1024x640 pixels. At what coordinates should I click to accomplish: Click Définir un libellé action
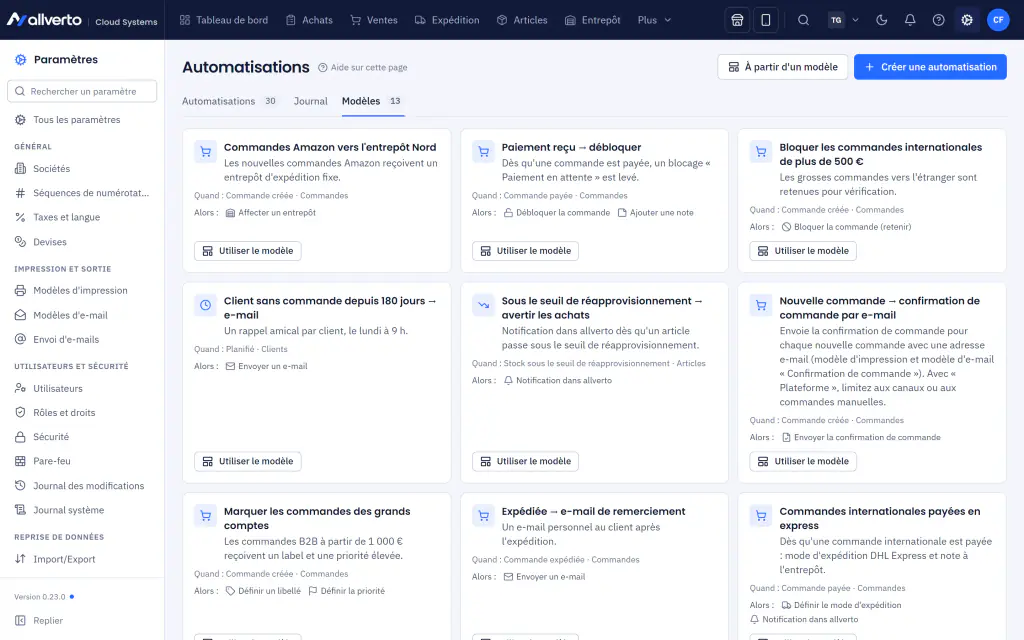coord(263,591)
